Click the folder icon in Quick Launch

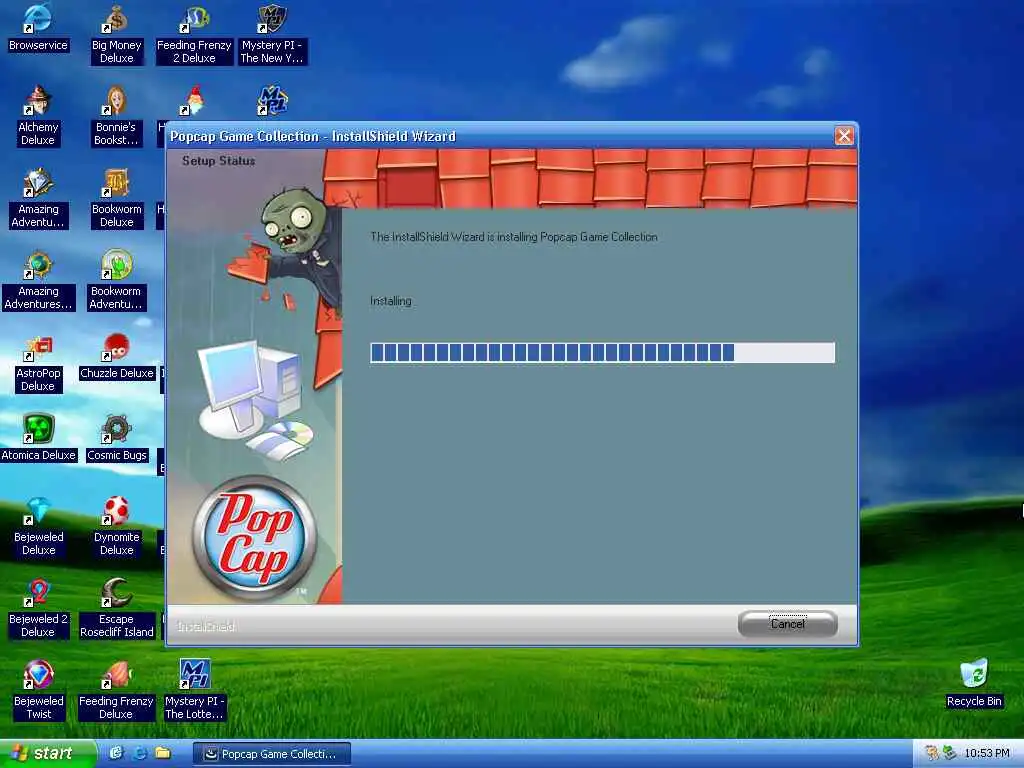tap(163, 753)
